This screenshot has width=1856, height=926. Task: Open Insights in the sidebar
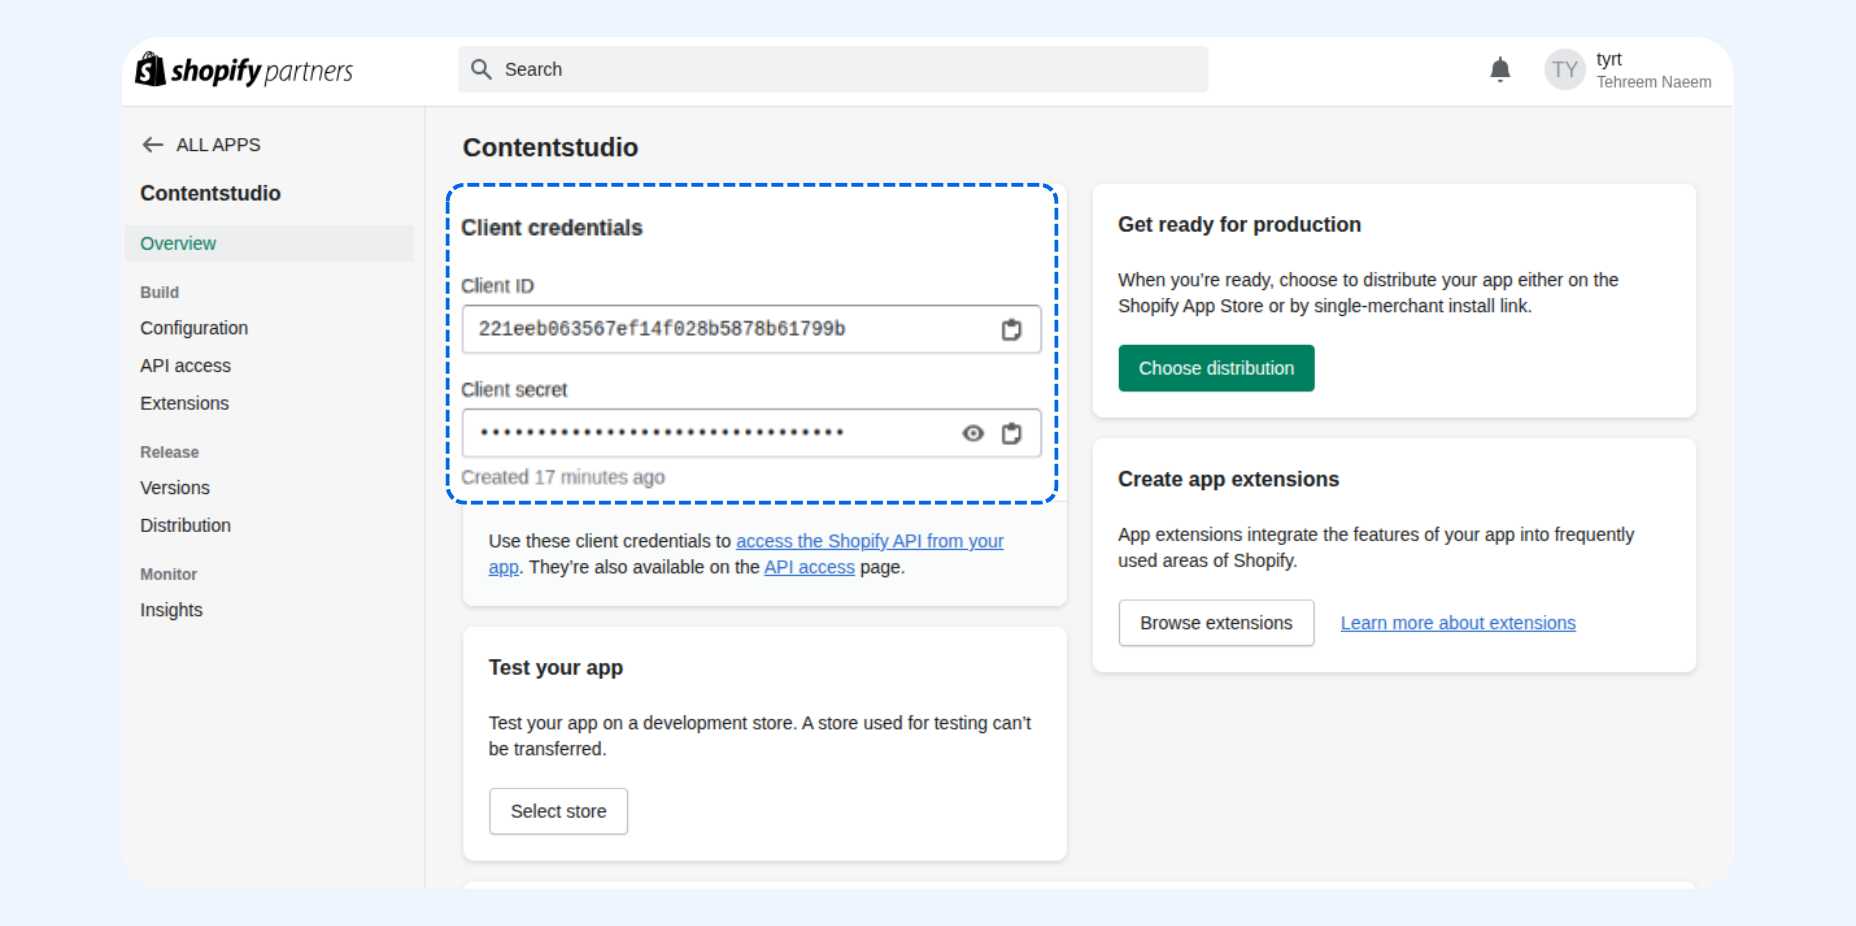tap(171, 610)
